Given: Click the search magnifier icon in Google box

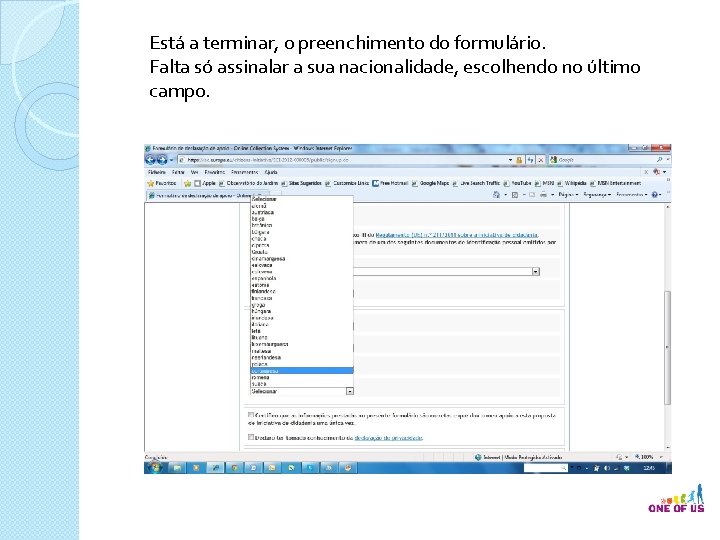Looking at the screenshot, I should [659, 160].
